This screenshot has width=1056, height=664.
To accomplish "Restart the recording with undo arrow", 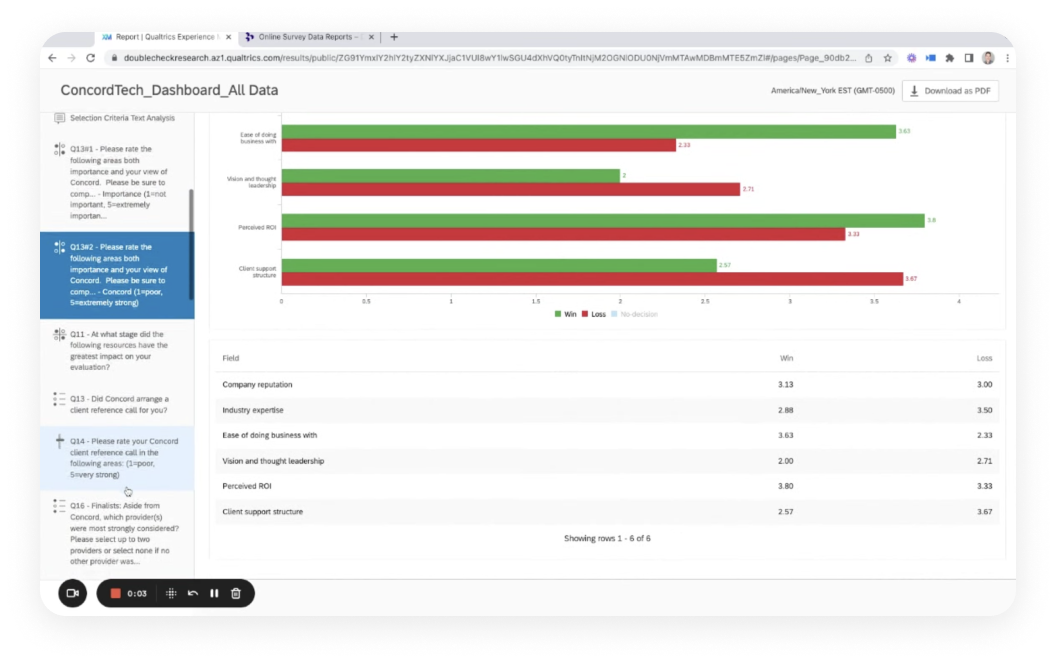I will [193, 593].
